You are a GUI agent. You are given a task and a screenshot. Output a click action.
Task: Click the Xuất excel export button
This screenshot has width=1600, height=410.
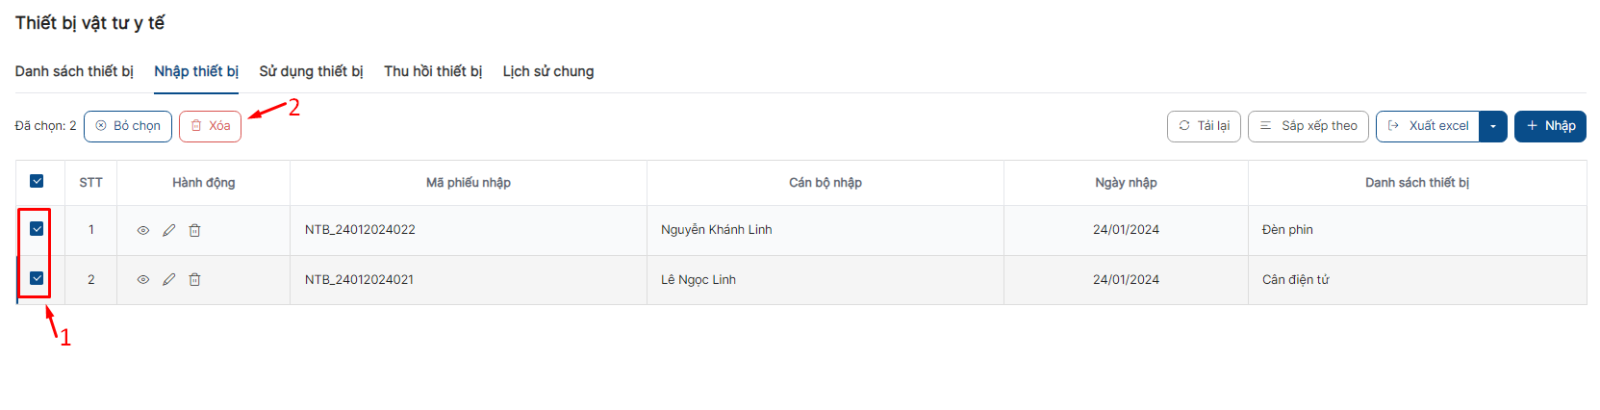tap(1428, 126)
